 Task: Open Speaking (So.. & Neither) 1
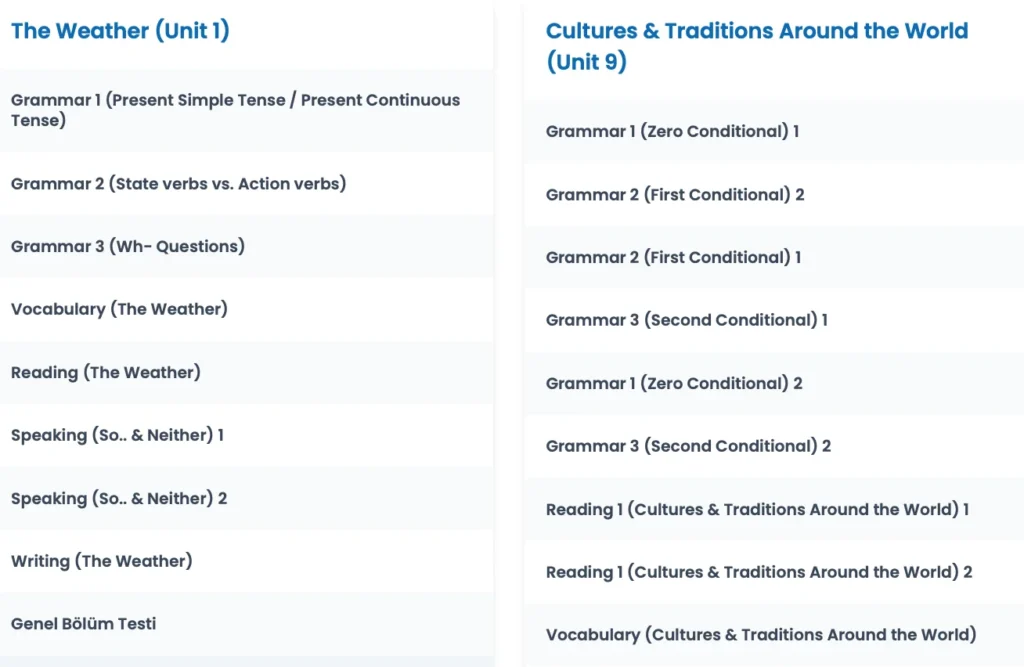pos(247,435)
